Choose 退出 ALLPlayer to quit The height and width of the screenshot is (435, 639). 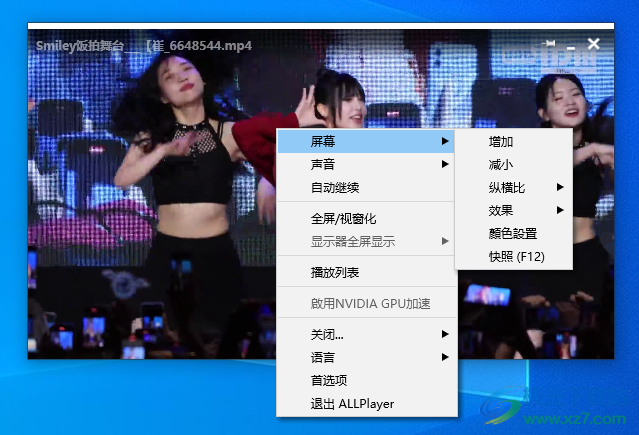(366, 404)
